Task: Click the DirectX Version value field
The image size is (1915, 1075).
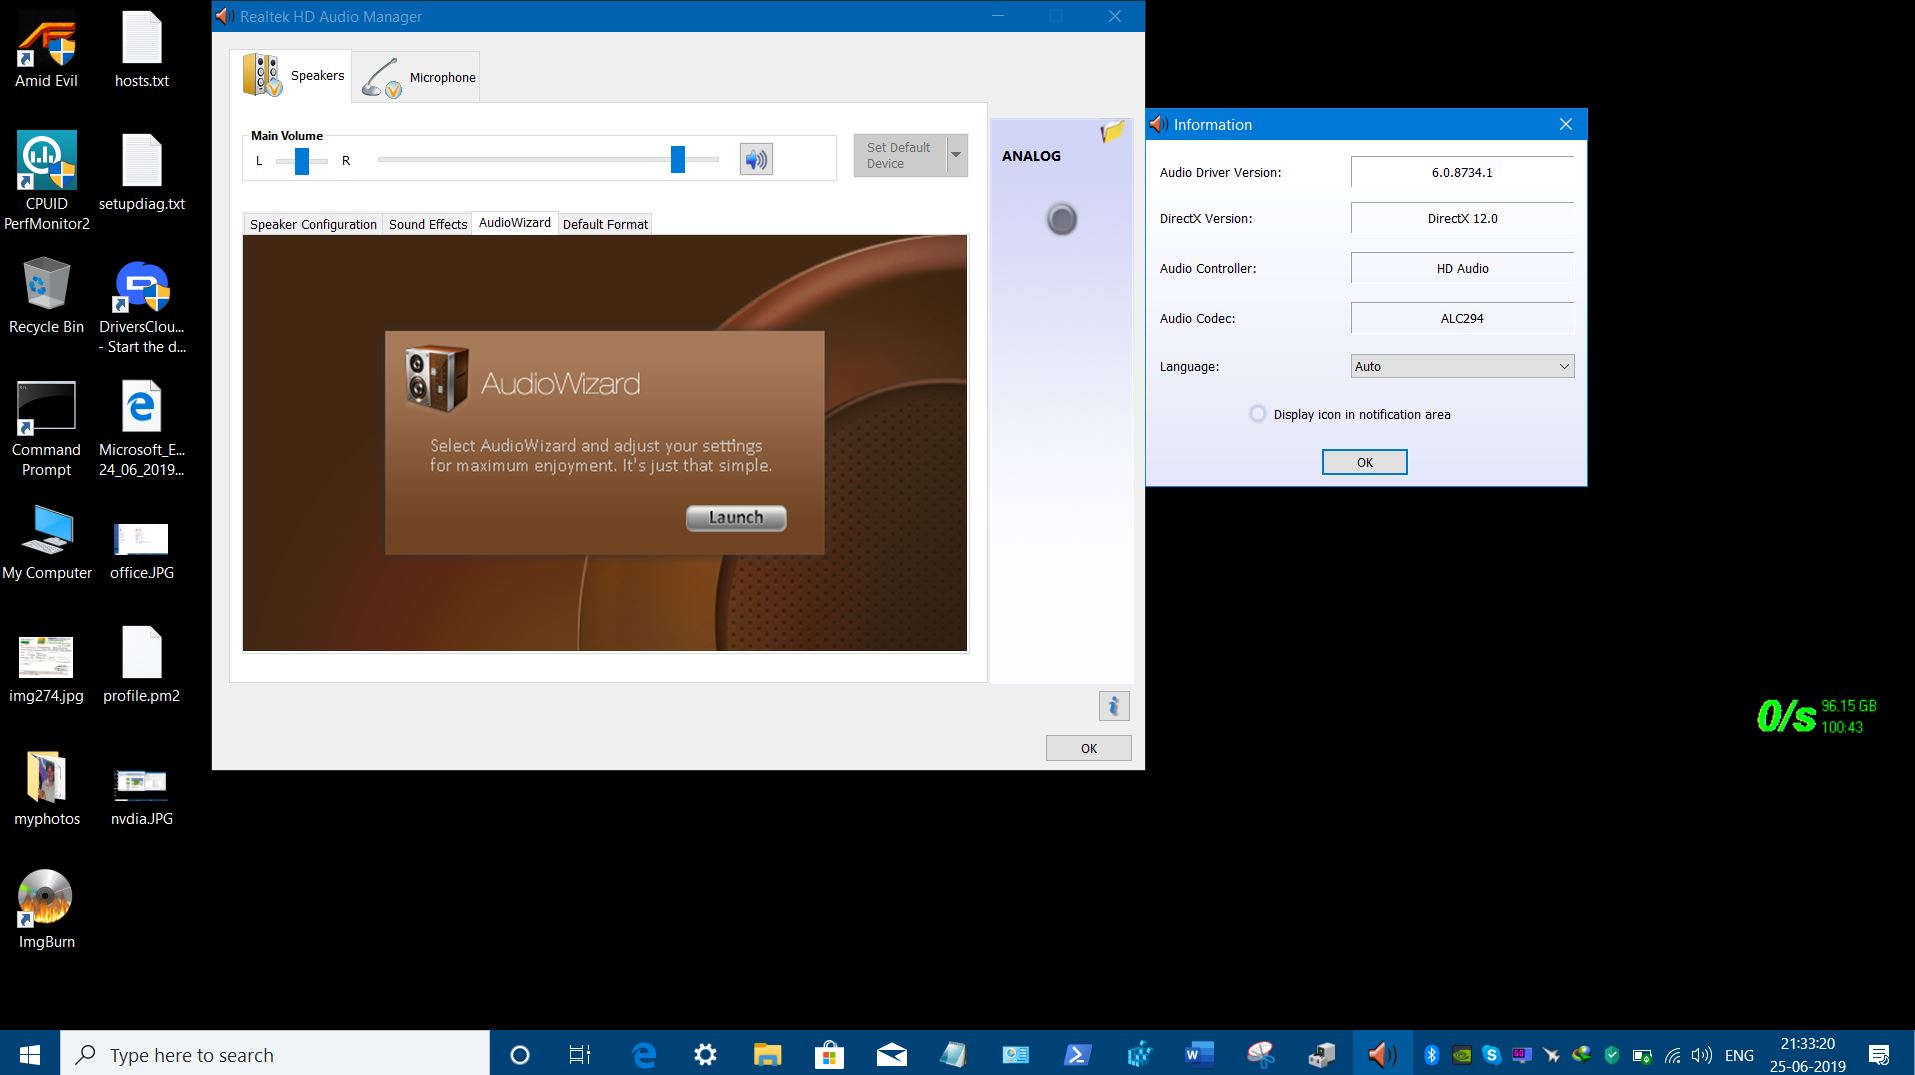Action: point(1462,218)
